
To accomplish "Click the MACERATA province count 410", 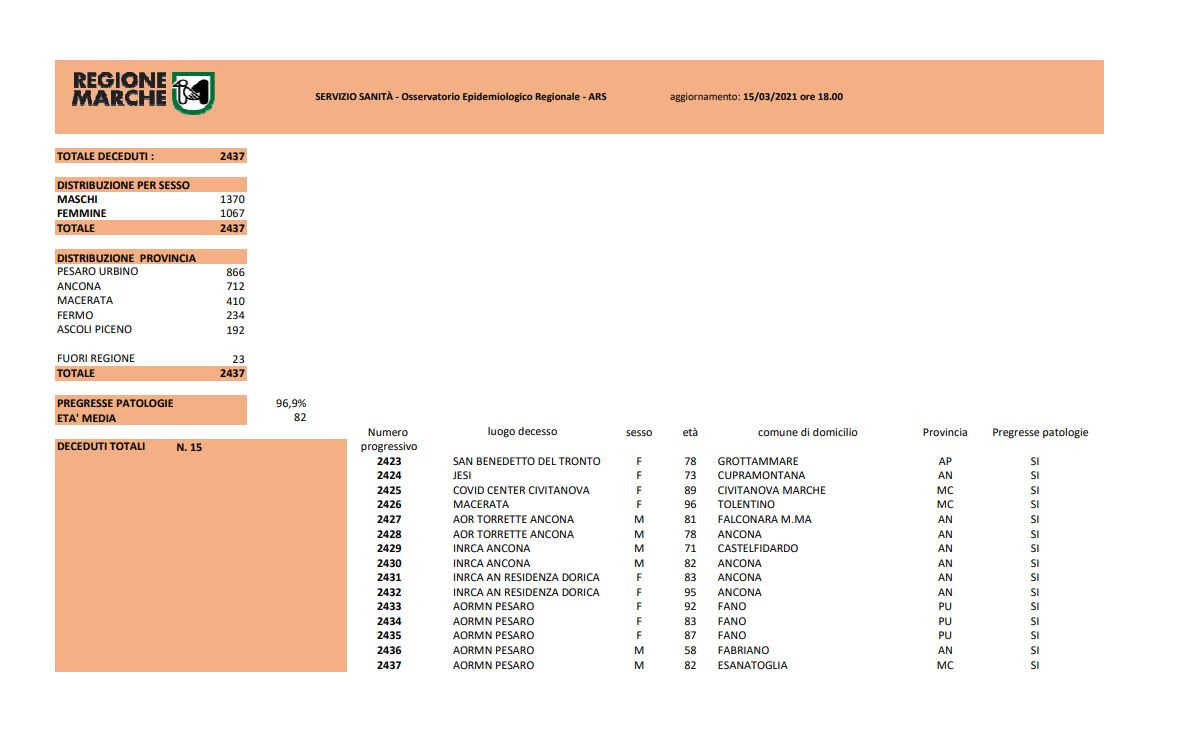I will point(236,301).
